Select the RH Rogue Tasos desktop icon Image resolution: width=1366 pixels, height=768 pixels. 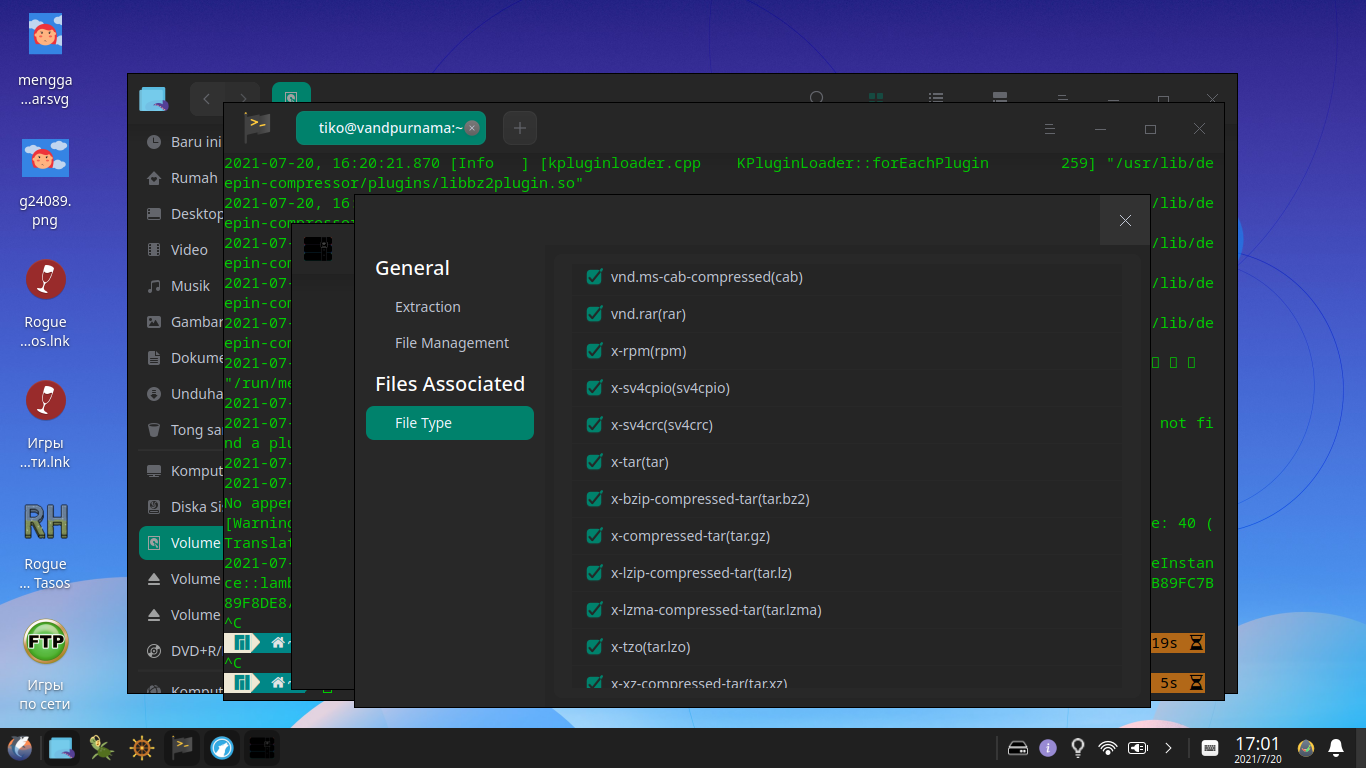tap(45, 545)
